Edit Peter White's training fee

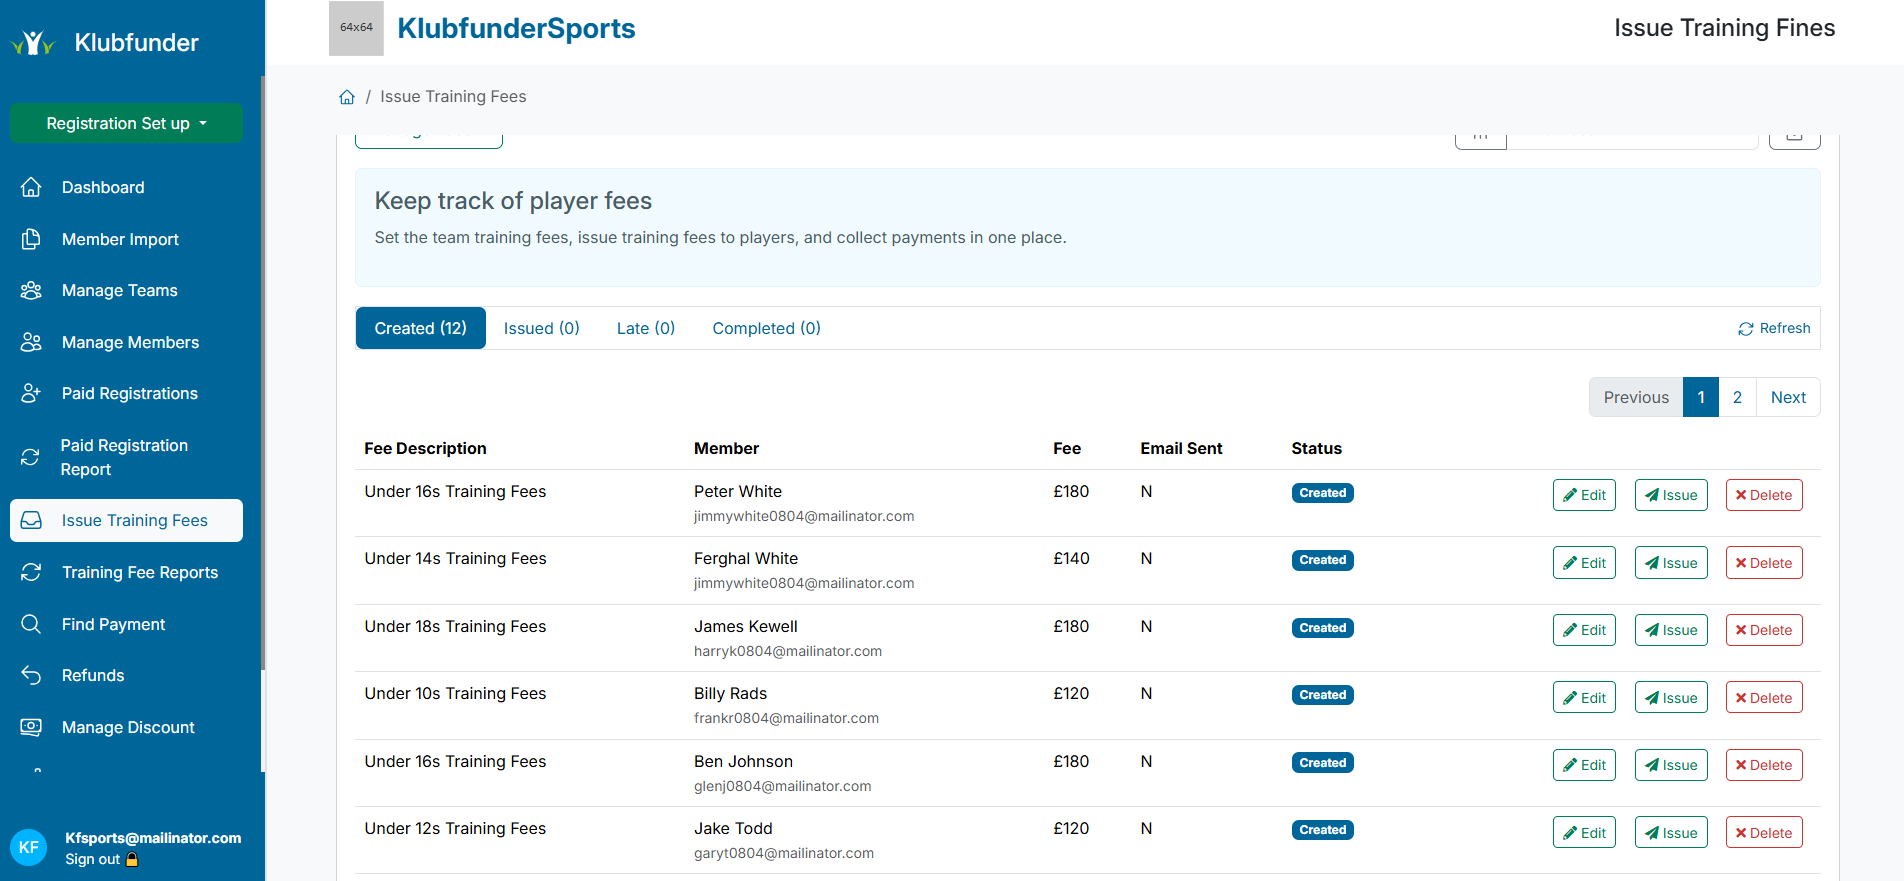(x=1584, y=495)
